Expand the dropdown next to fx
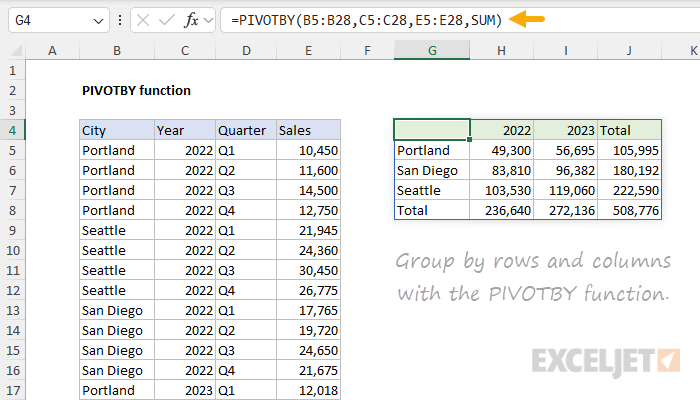This screenshot has height=400, width=700. 208,20
